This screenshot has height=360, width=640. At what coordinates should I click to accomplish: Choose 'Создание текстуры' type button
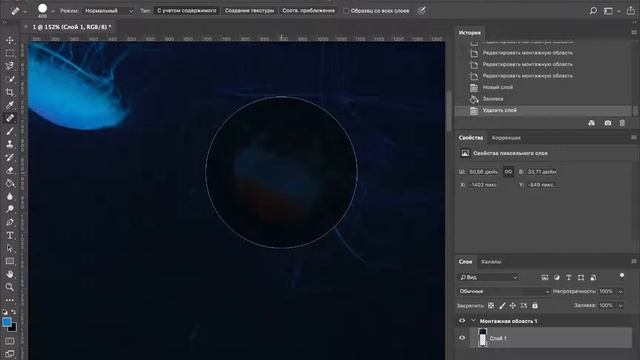click(x=249, y=11)
